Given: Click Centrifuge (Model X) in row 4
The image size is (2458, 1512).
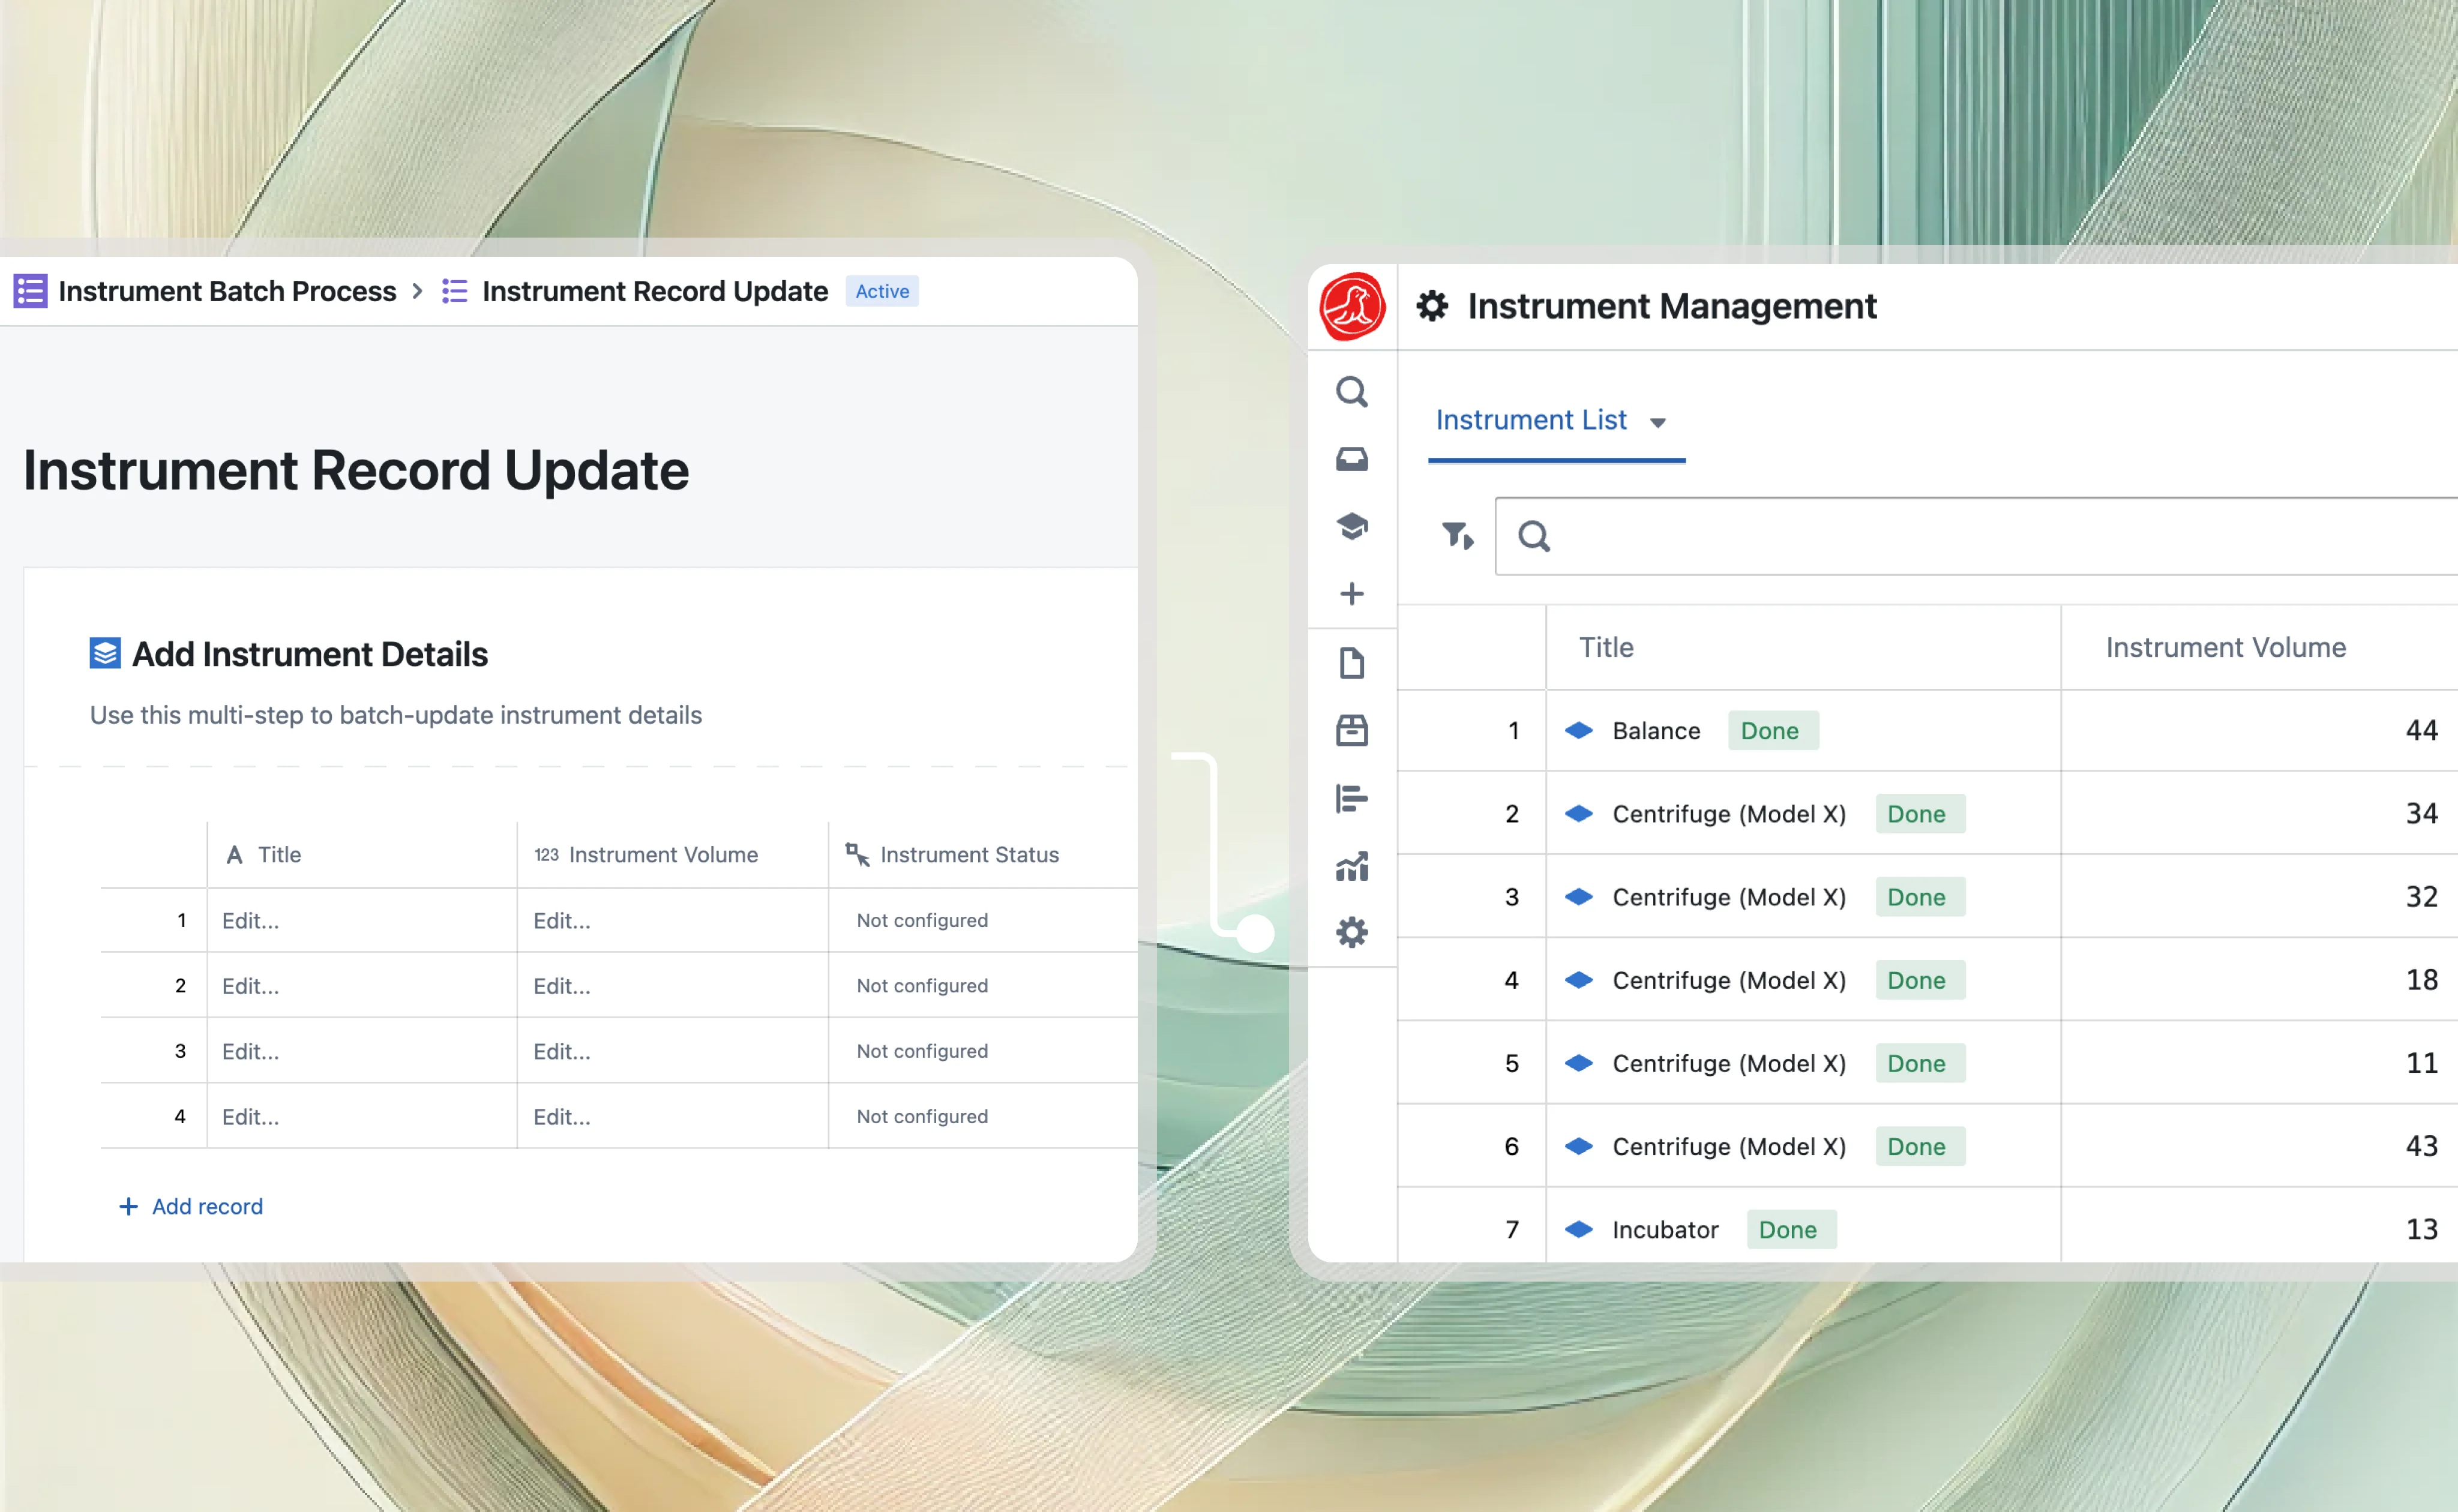Looking at the screenshot, I should tap(1729, 980).
